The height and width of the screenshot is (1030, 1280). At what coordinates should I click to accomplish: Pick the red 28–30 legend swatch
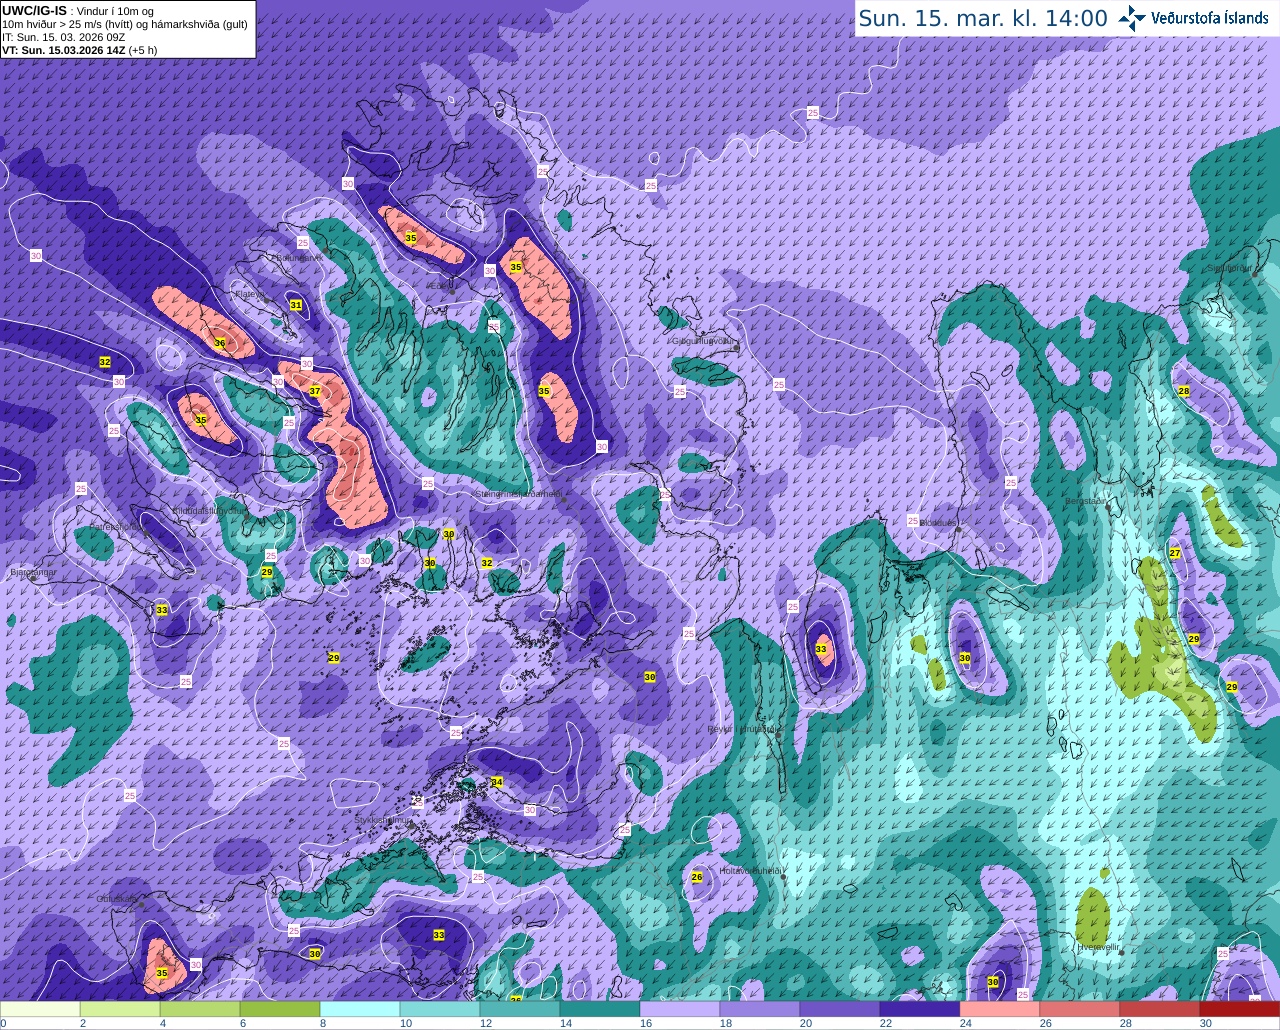[1160, 1009]
